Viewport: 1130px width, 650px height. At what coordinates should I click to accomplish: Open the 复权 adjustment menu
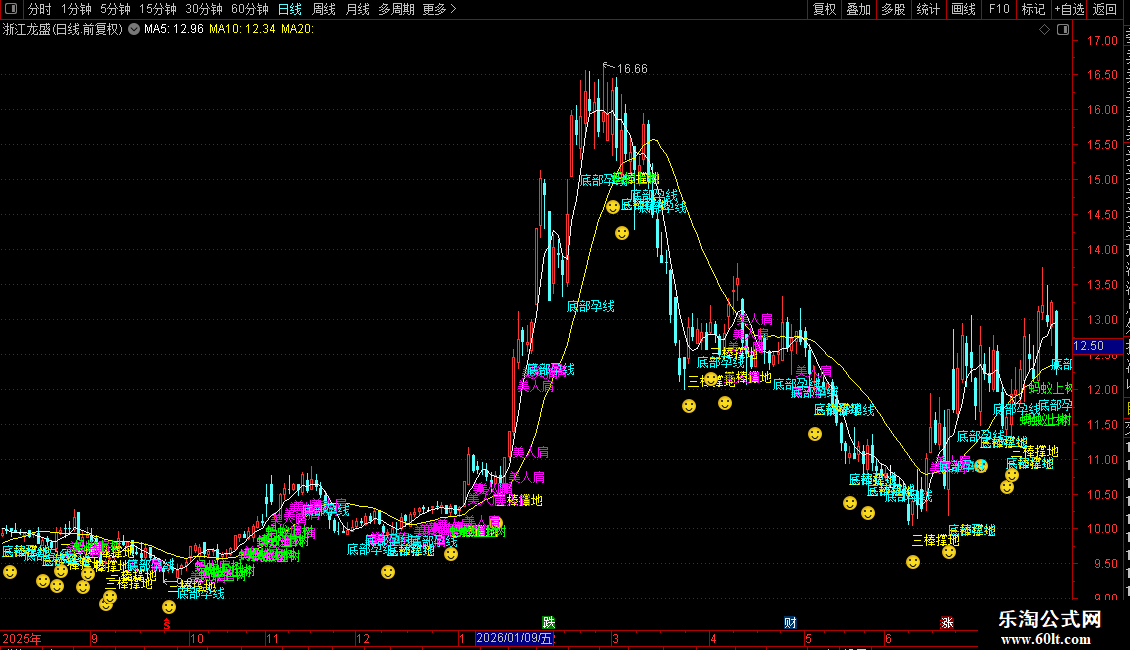tap(824, 9)
